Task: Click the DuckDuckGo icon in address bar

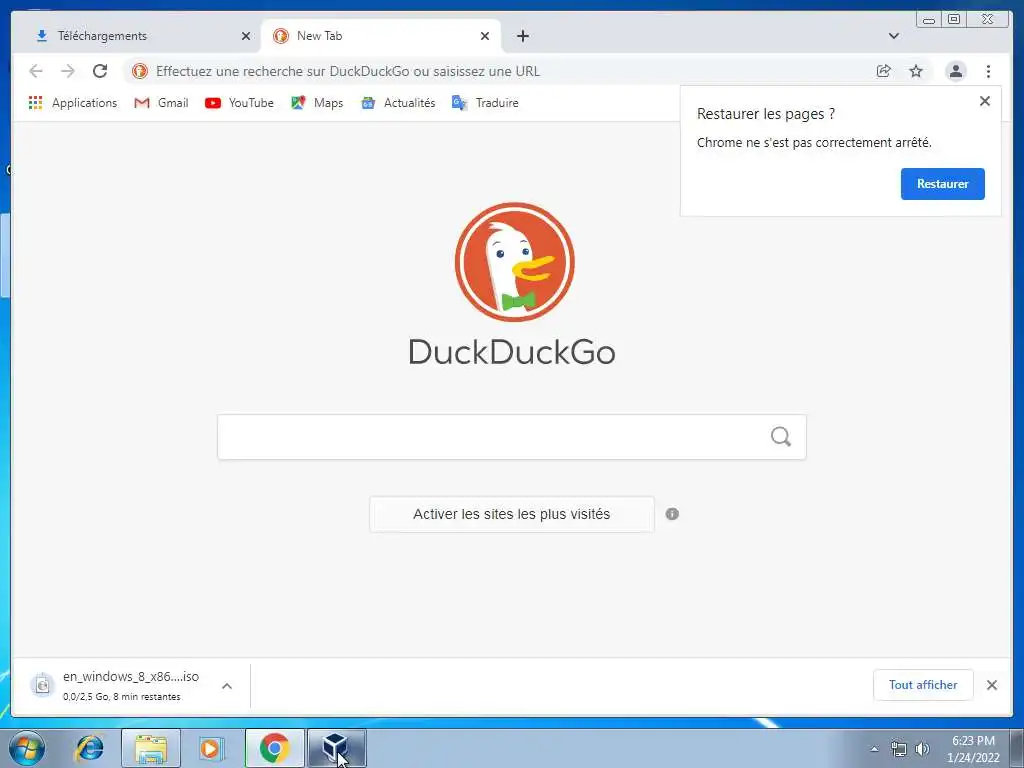Action: [140, 71]
